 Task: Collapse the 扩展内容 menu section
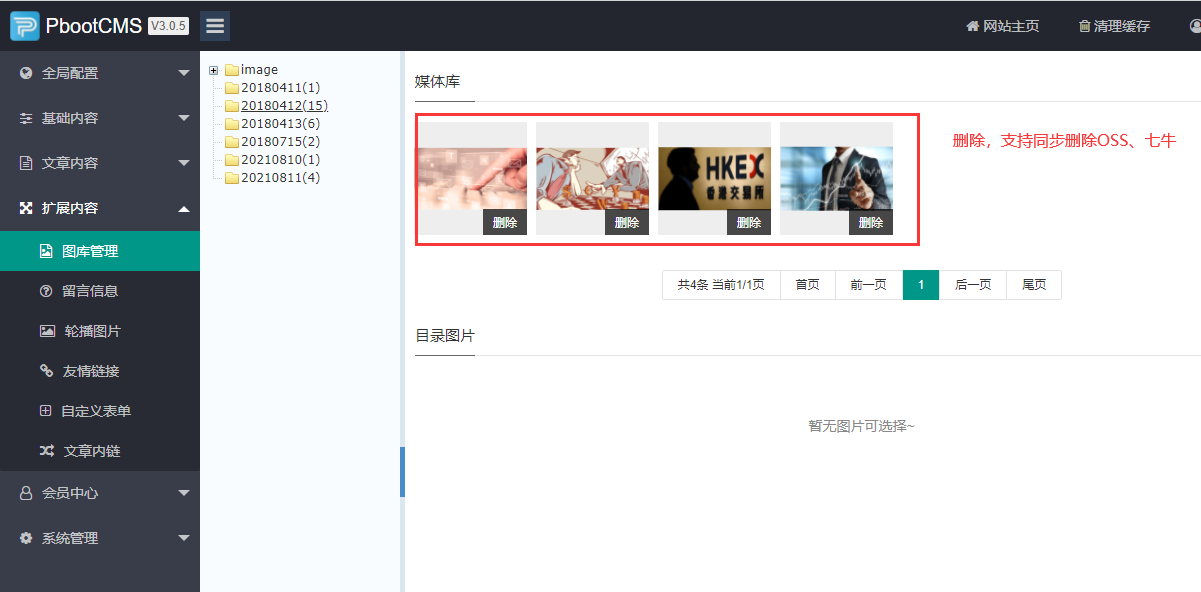pyautogui.click(x=100, y=208)
